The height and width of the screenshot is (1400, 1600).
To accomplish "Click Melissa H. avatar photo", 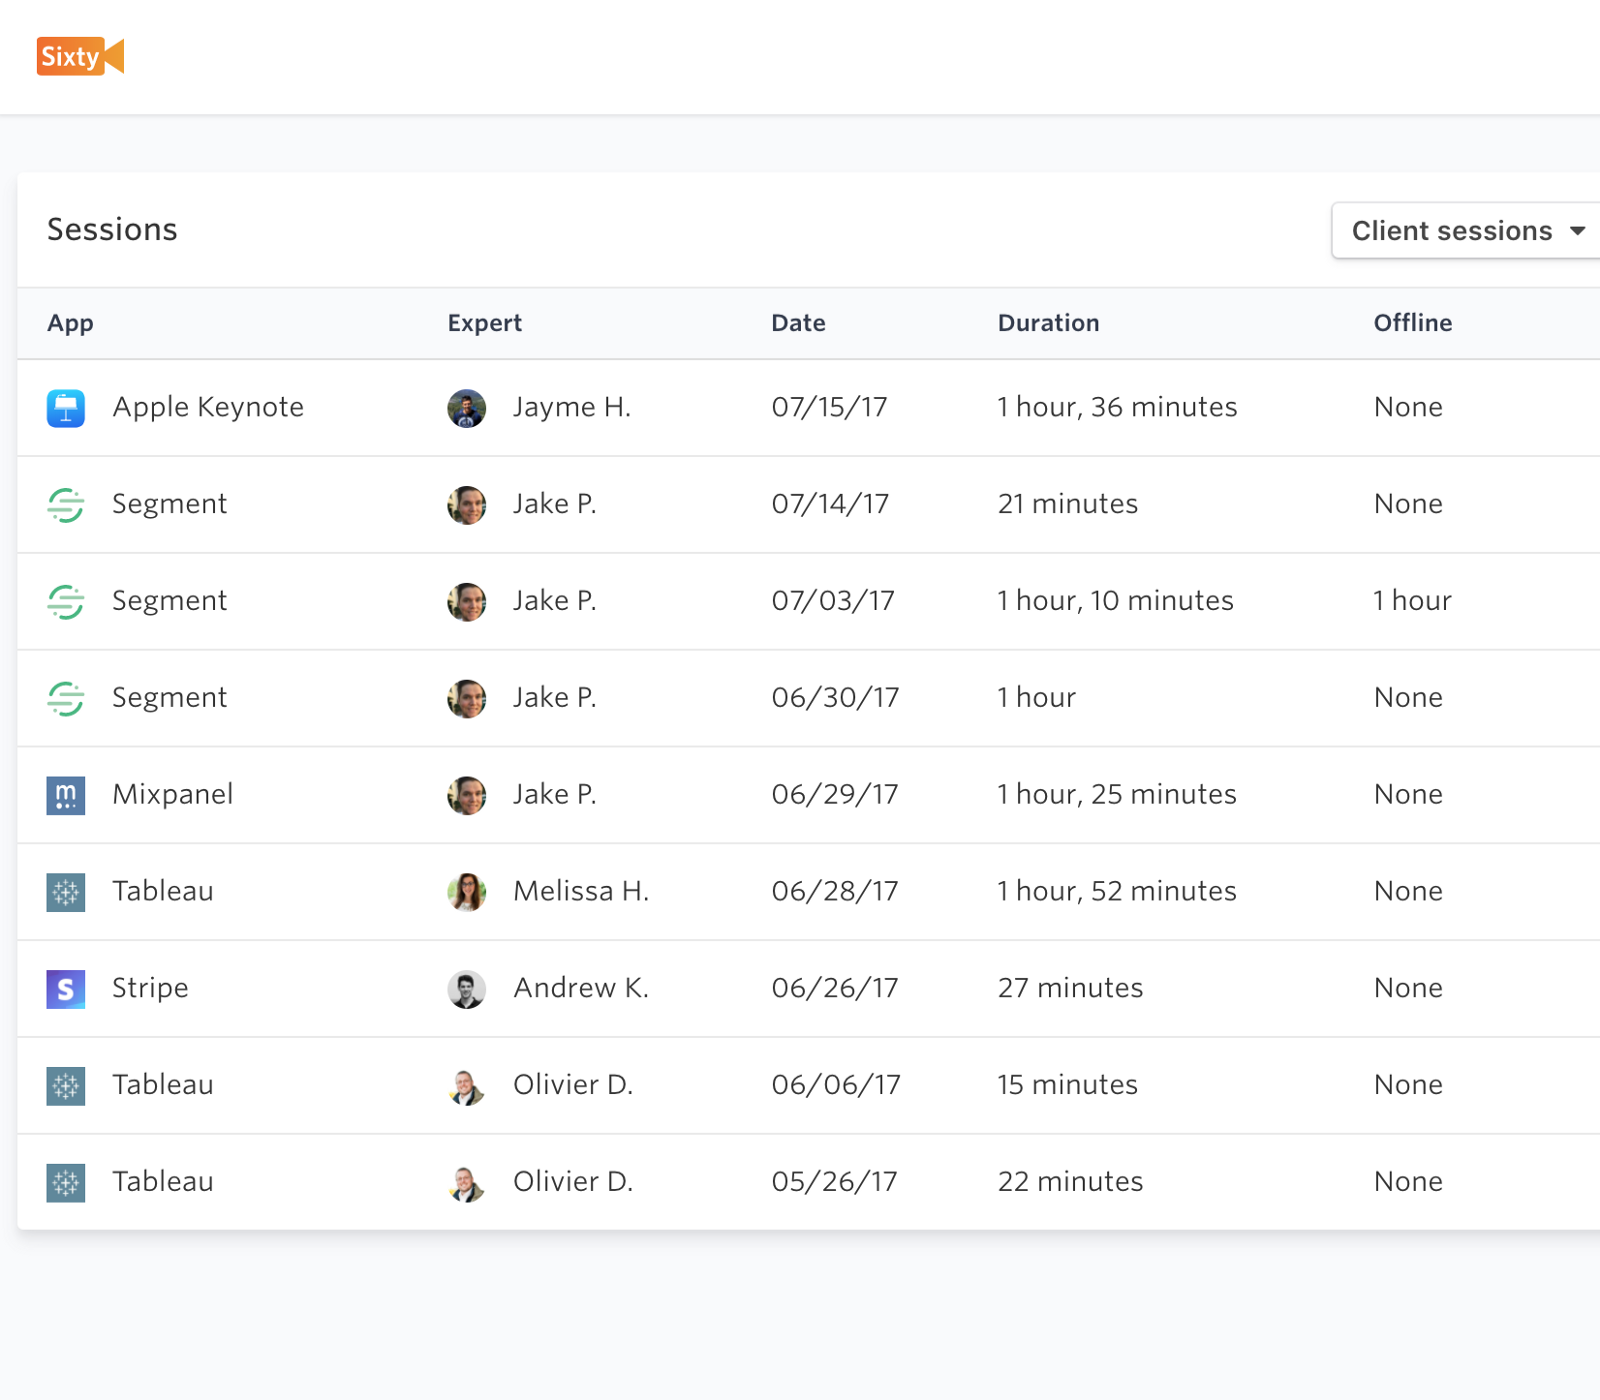I will click(x=467, y=892).
